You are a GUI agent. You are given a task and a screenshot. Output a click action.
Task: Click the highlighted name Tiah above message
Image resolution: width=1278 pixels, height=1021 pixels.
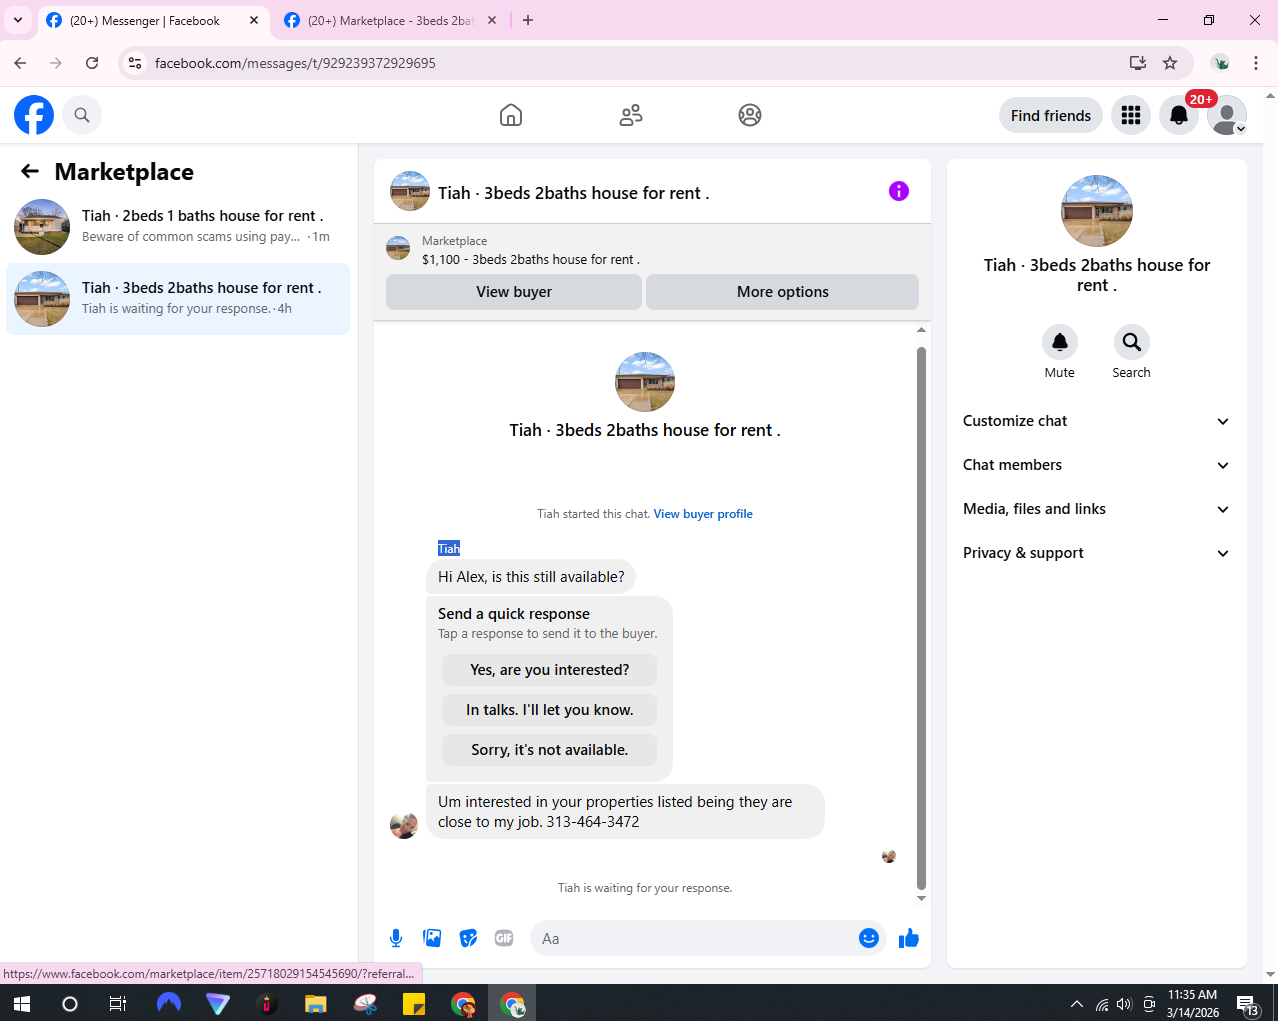(449, 548)
